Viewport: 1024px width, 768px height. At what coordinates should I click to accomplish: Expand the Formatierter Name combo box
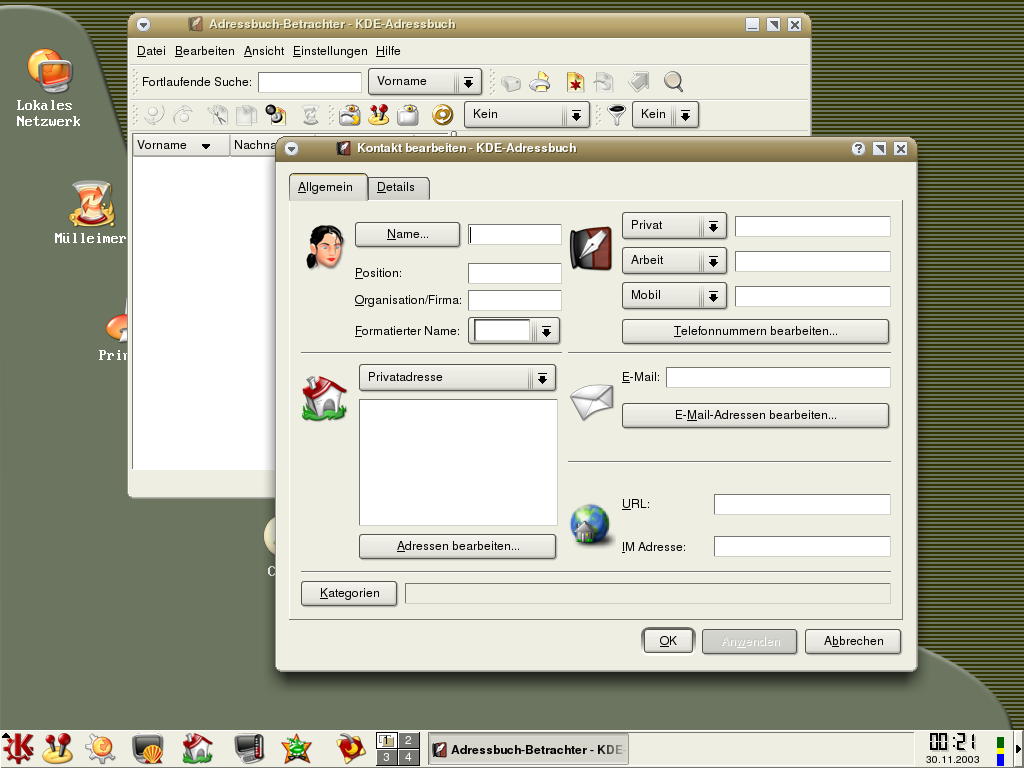click(x=546, y=331)
